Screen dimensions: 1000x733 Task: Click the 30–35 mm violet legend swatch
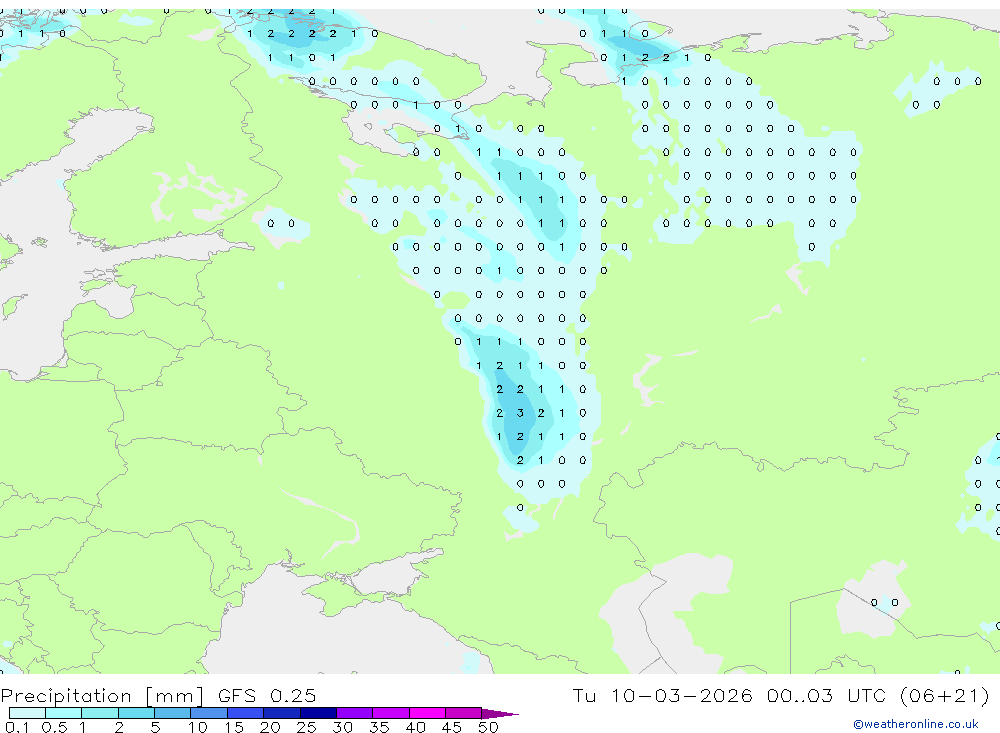click(x=355, y=713)
